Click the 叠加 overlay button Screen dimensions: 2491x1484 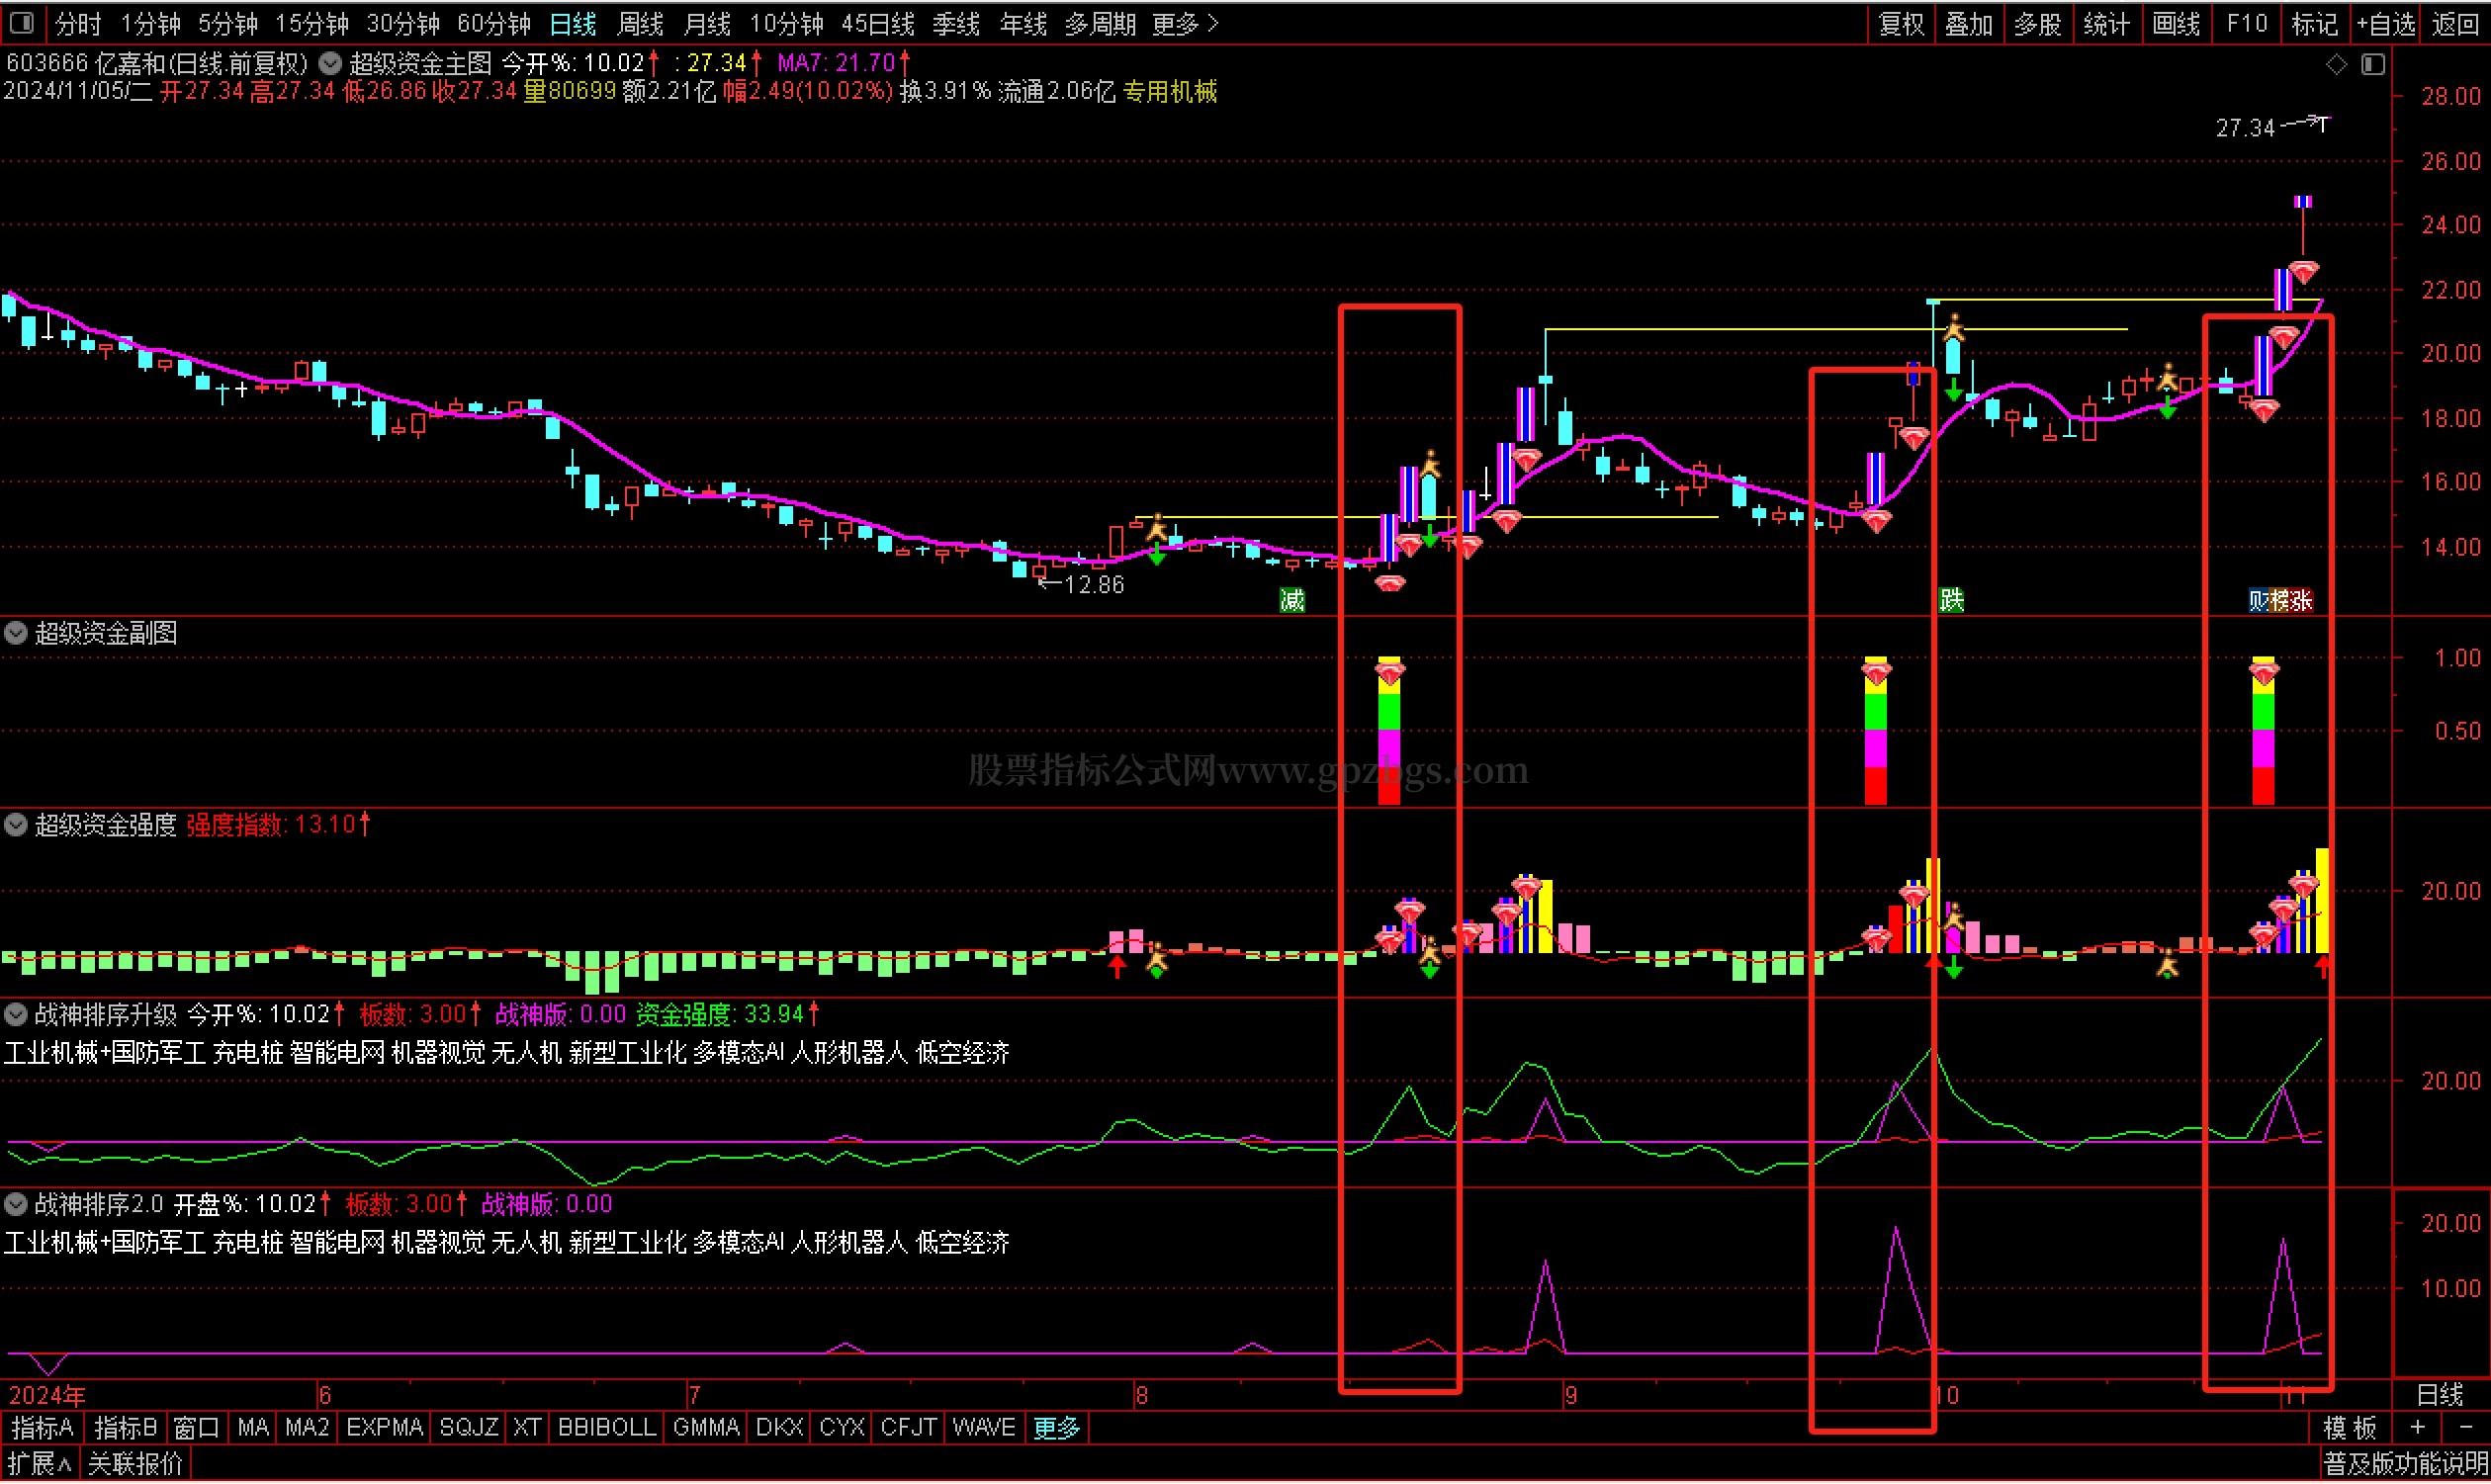coord(1969,23)
